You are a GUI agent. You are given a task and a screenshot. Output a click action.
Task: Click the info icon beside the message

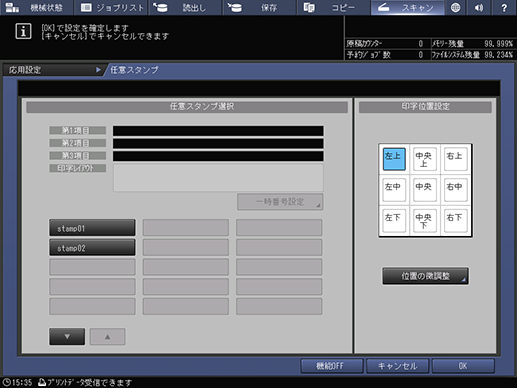pyautogui.click(x=23, y=32)
